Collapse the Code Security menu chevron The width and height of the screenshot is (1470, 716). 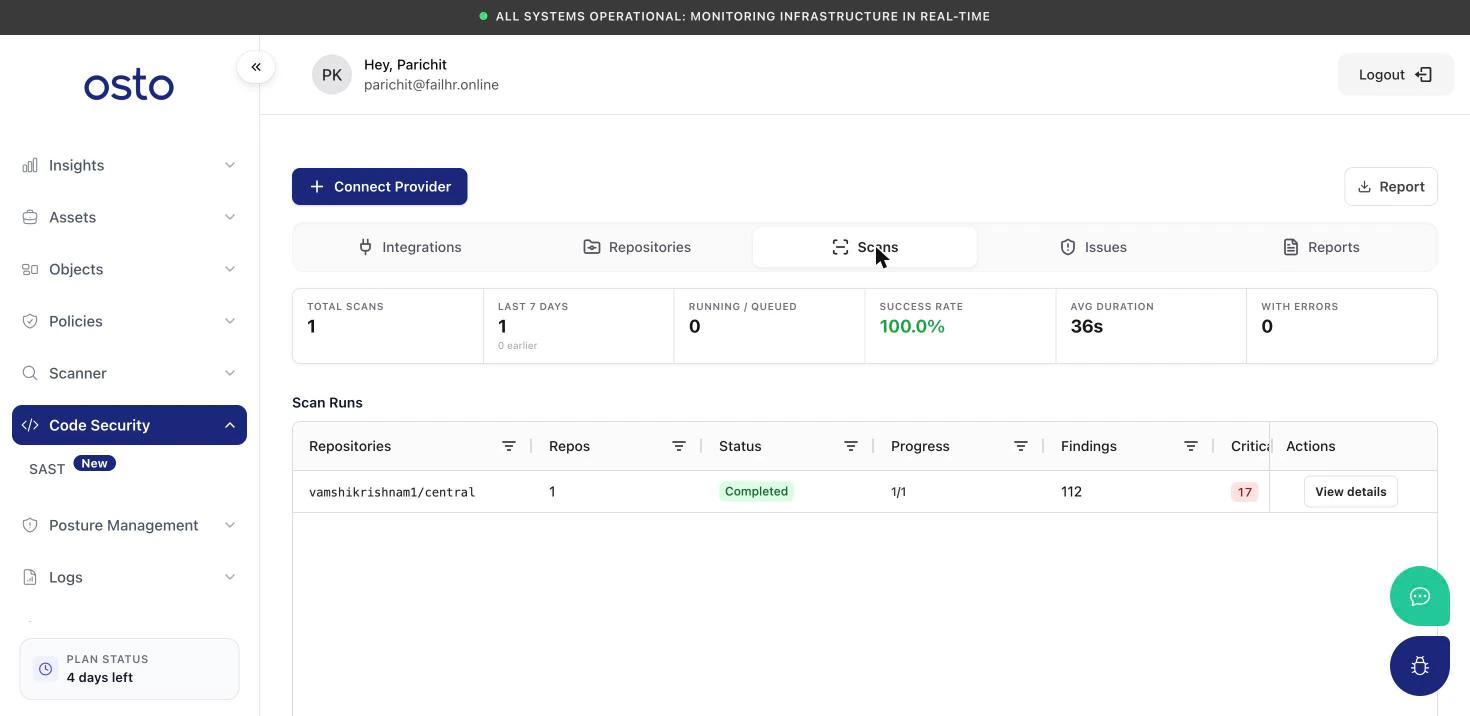tap(230, 425)
